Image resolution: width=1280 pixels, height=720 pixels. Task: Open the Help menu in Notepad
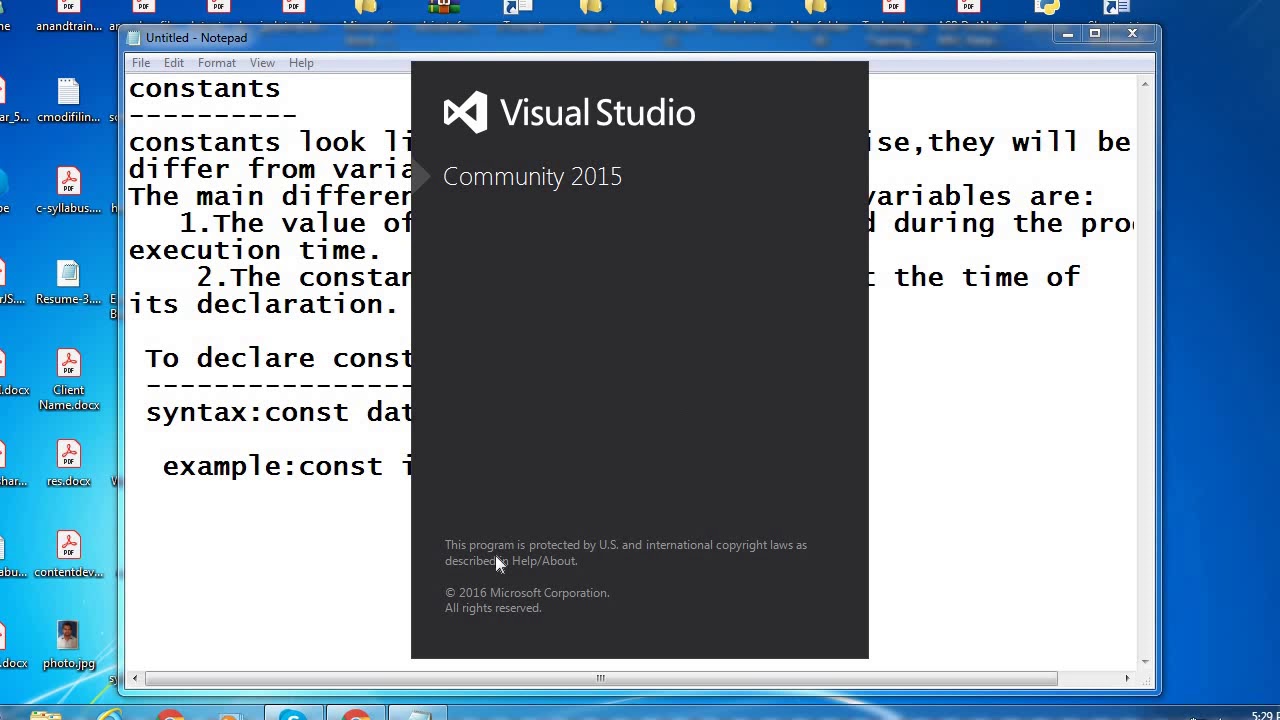pos(301,63)
